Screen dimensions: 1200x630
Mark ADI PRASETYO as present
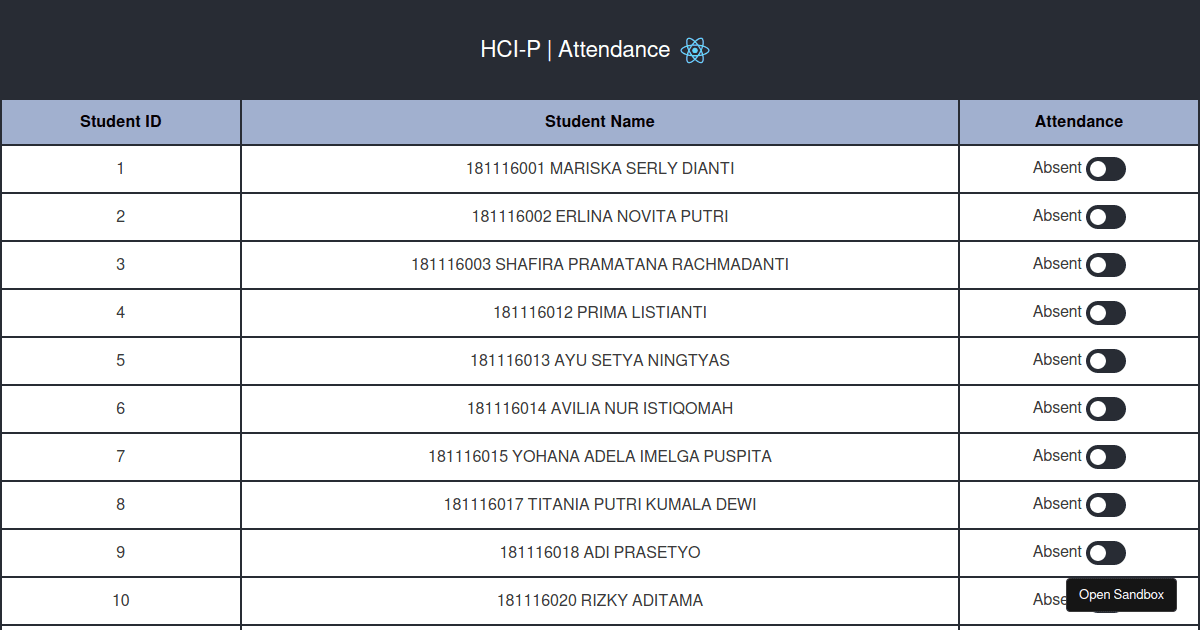1105,552
